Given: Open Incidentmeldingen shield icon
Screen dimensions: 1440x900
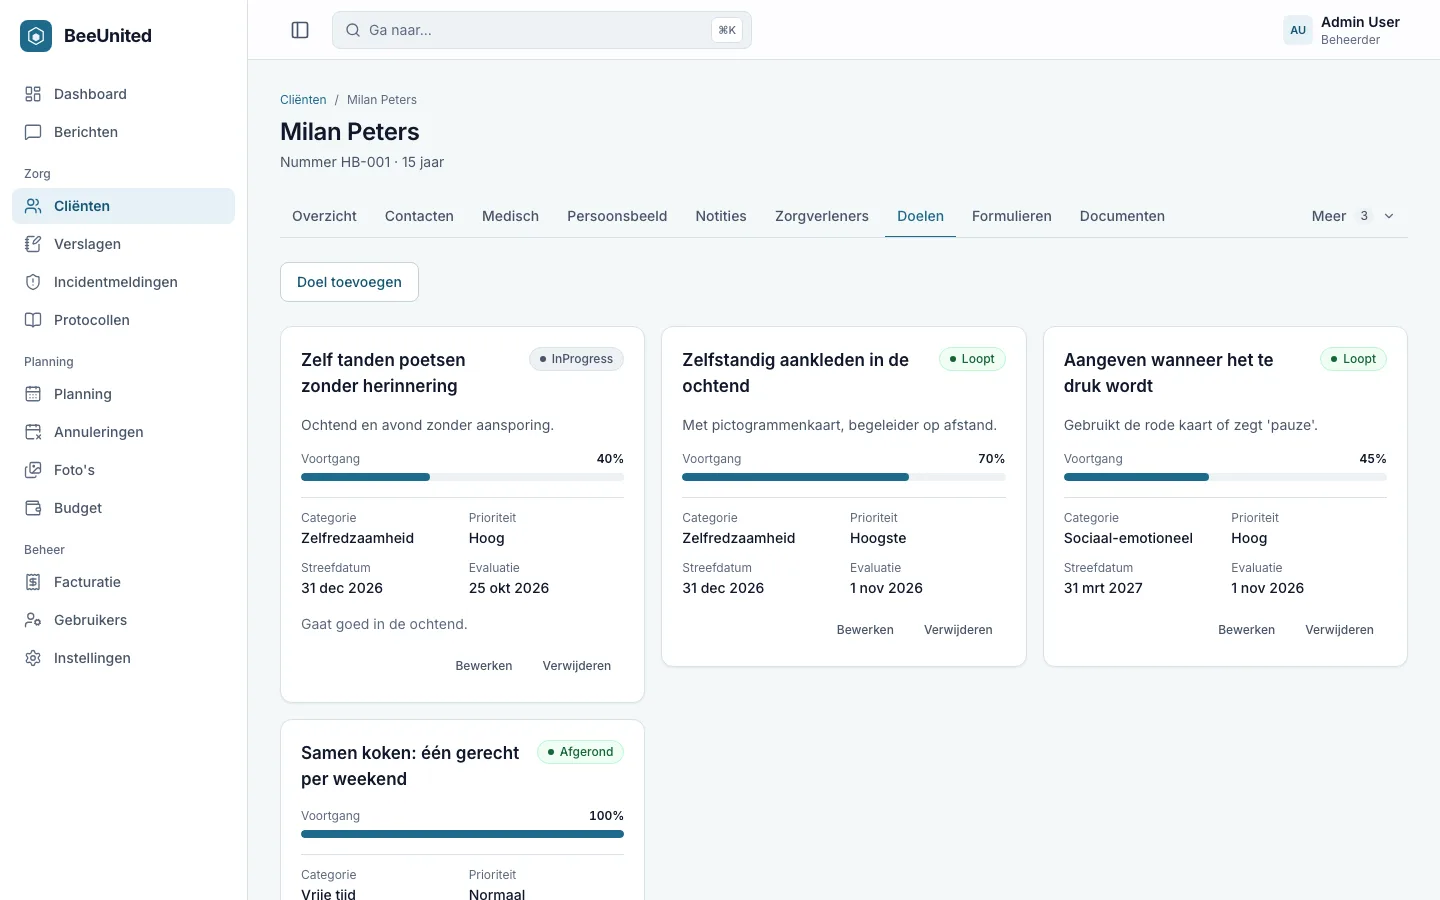Looking at the screenshot, I should [33, 282].
